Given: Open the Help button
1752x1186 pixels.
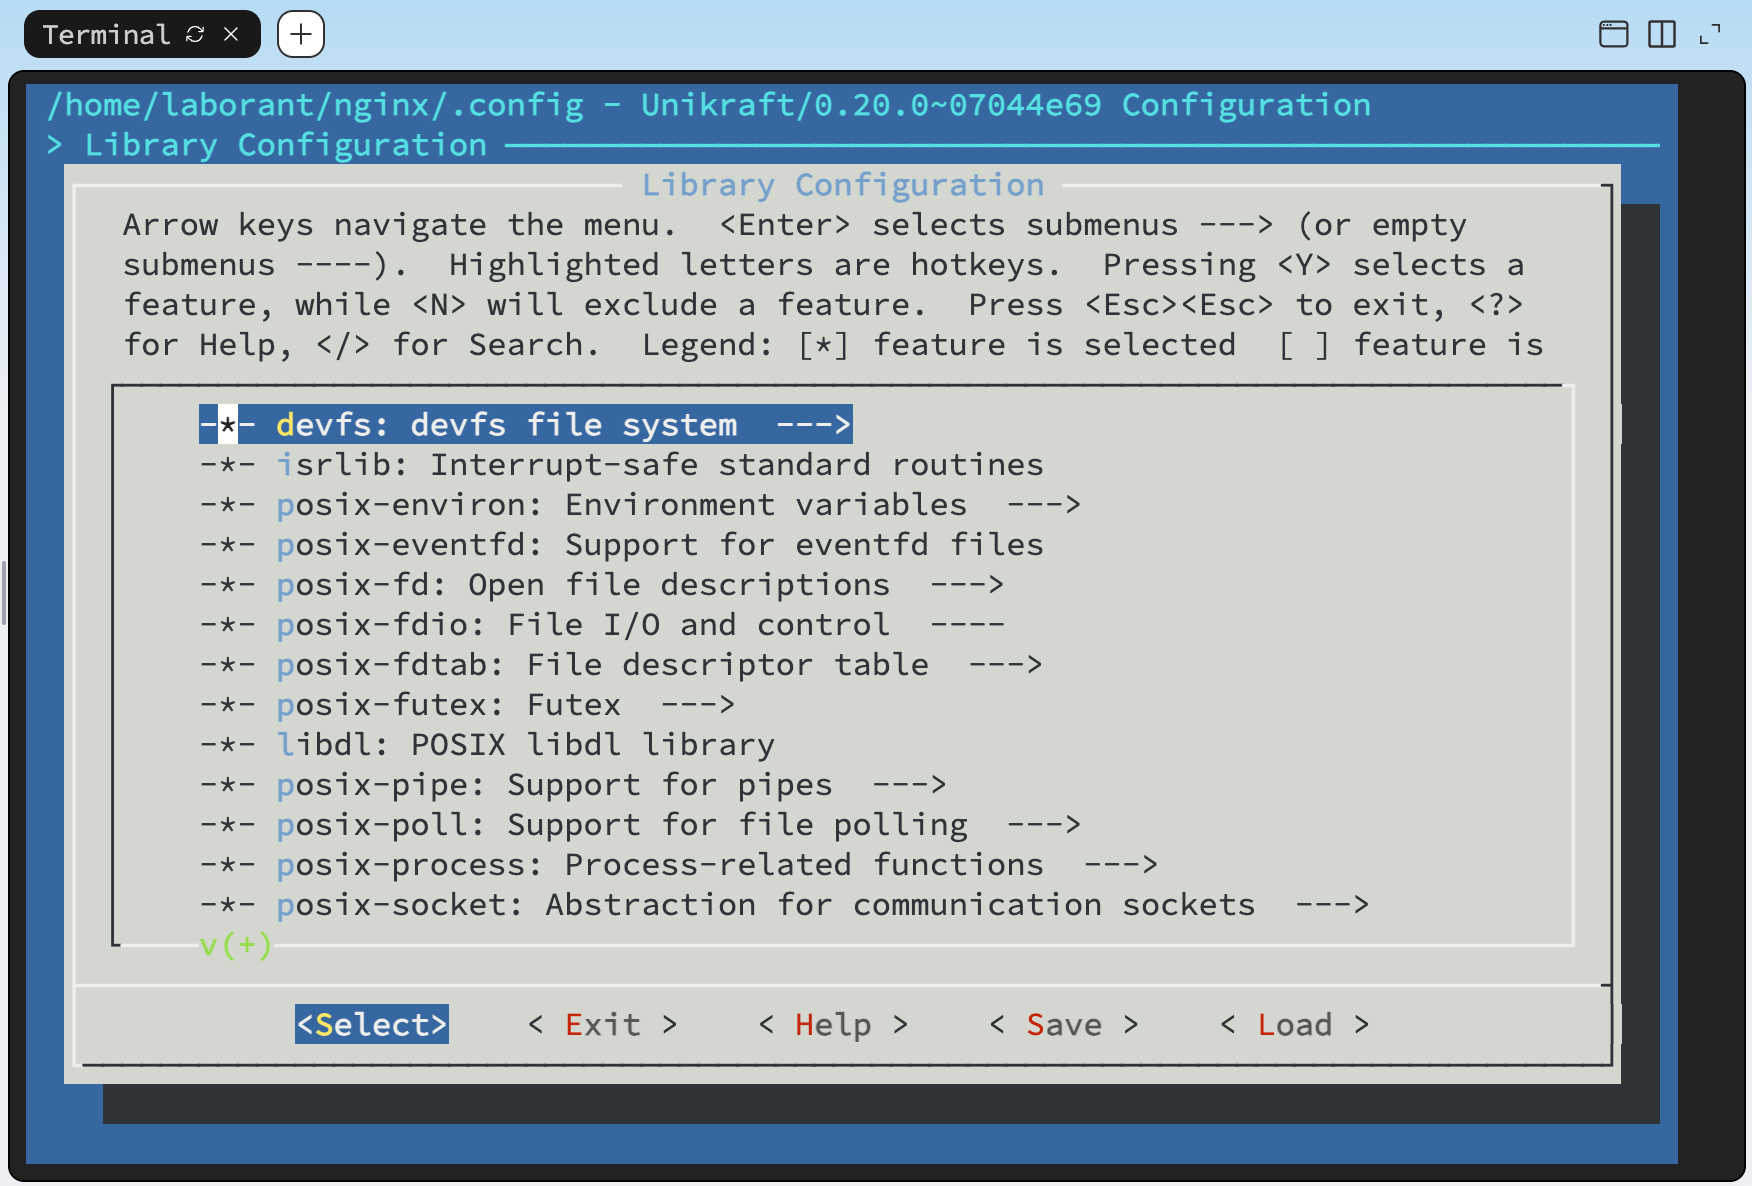Looking at the screenshot, I should click(x=834, y=1024).
